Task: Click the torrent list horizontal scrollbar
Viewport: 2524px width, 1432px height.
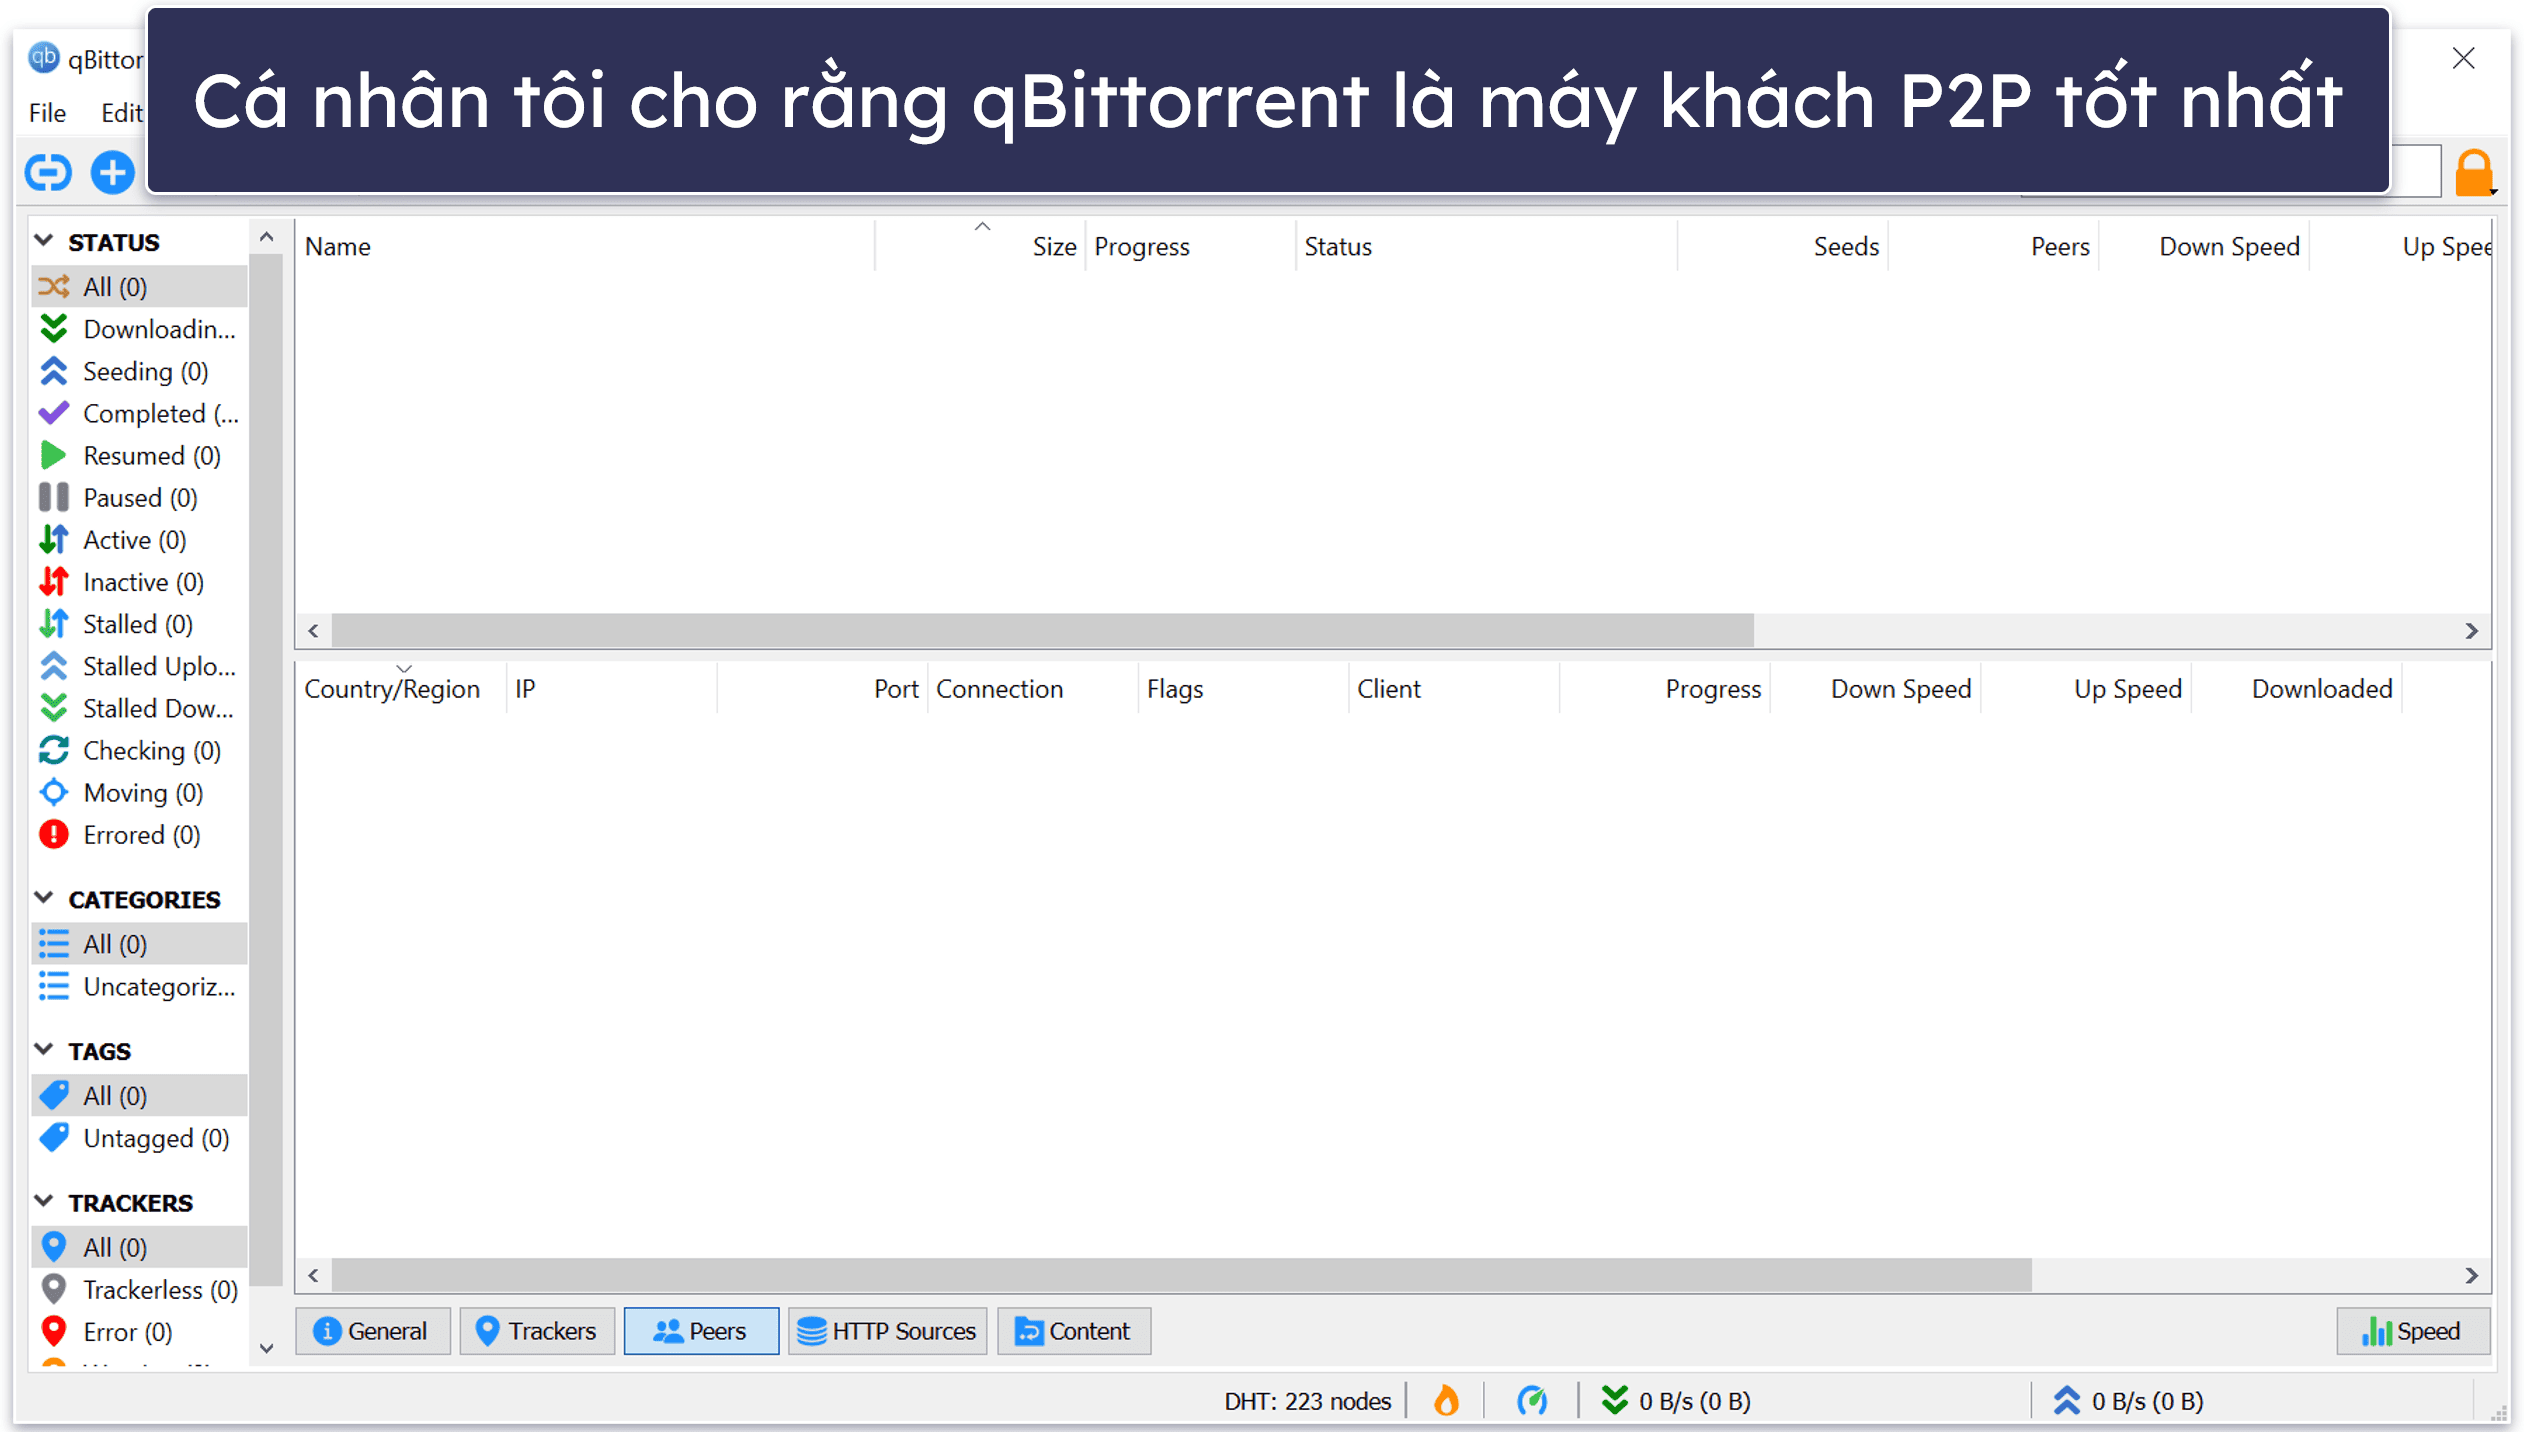Action: (x=1042, y=630)
